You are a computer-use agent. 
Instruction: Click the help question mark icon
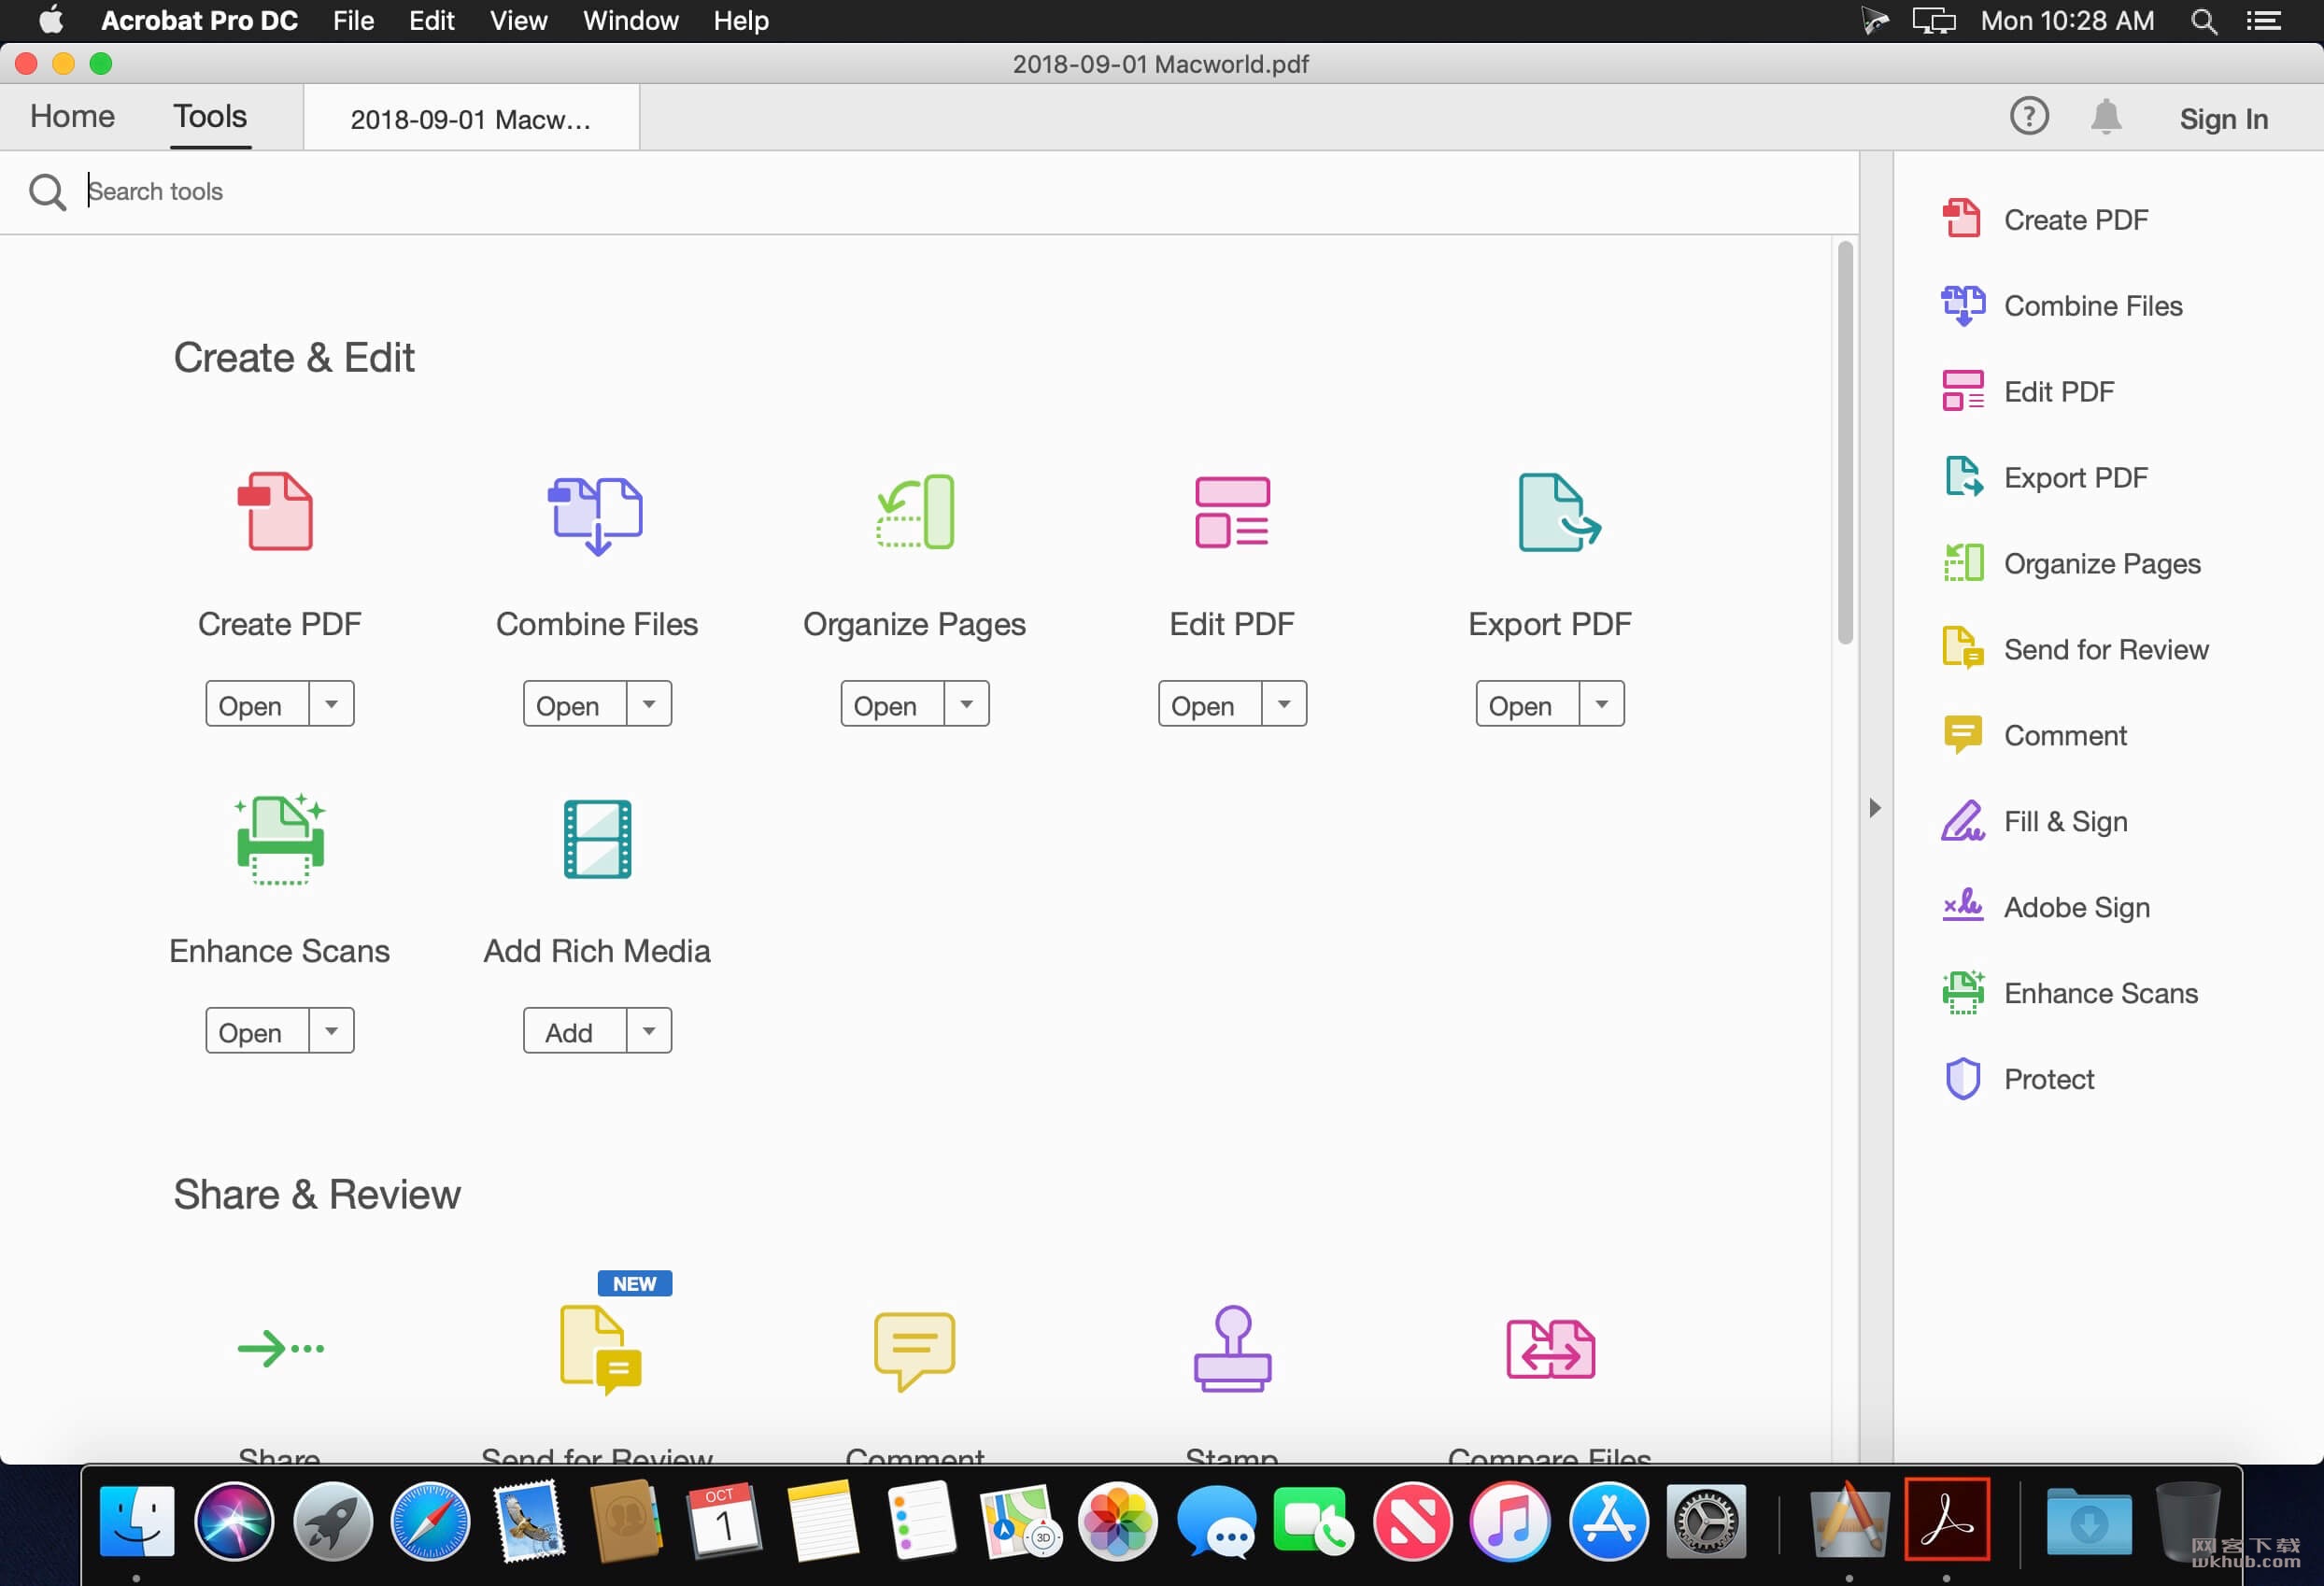tap(2028, 117)
